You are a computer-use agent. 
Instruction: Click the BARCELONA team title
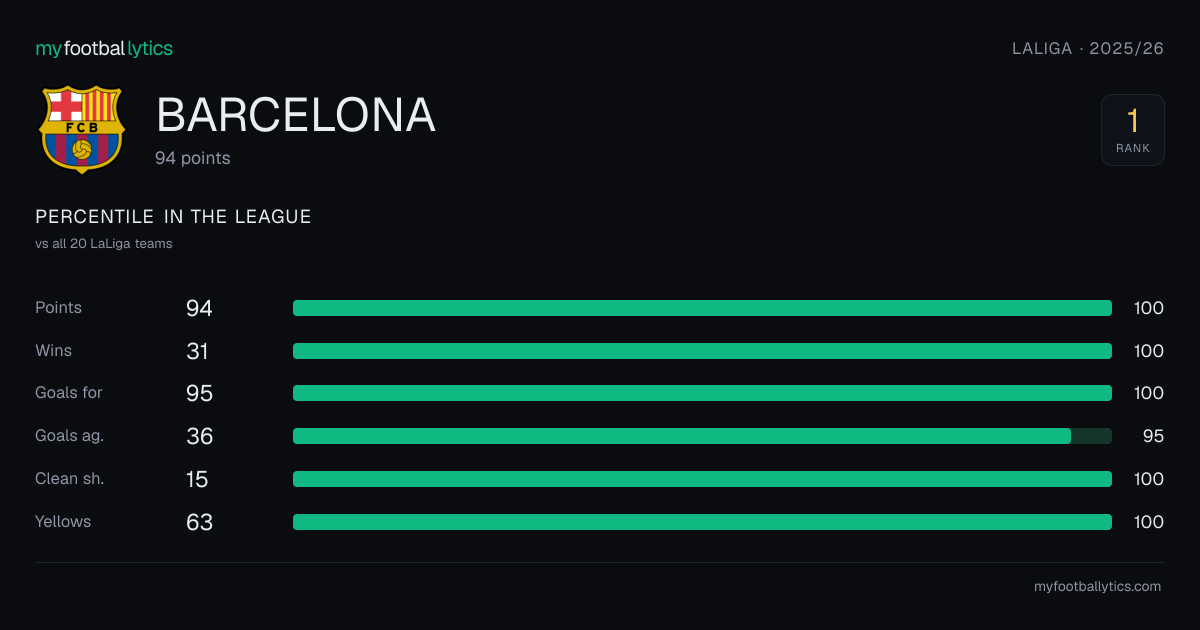coord(296,116)
